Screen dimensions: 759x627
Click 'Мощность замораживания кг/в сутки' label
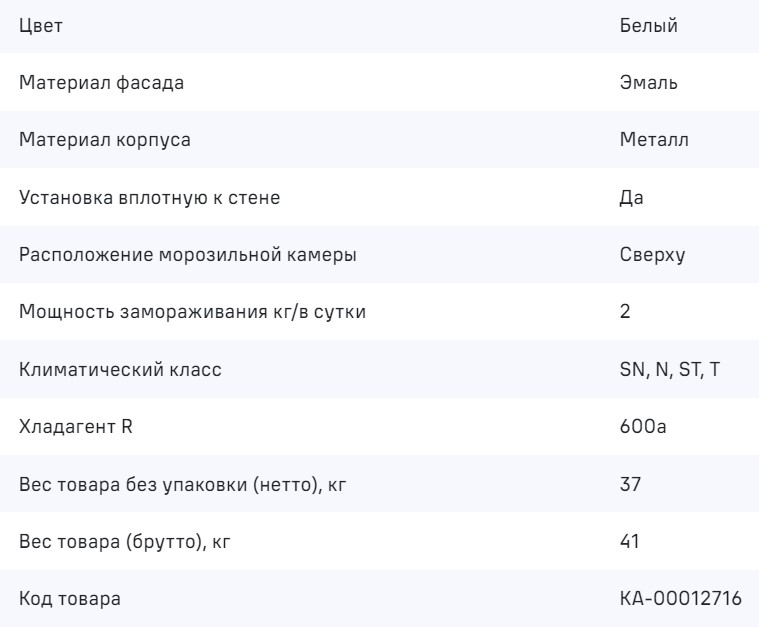pos(193,312)
